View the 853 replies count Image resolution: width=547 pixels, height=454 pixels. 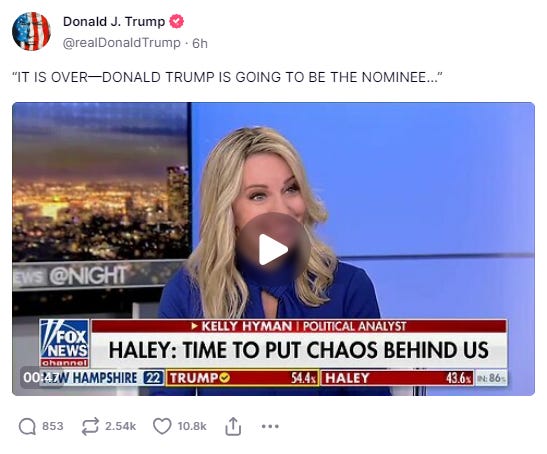[x=53, y=426]
